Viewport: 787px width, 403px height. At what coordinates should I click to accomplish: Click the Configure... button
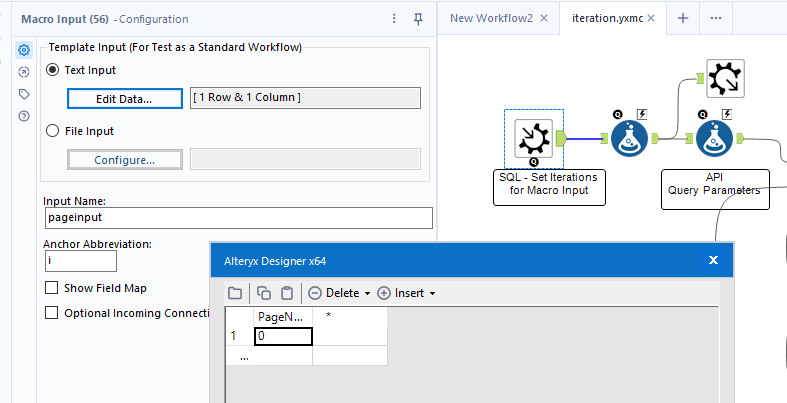124,160
